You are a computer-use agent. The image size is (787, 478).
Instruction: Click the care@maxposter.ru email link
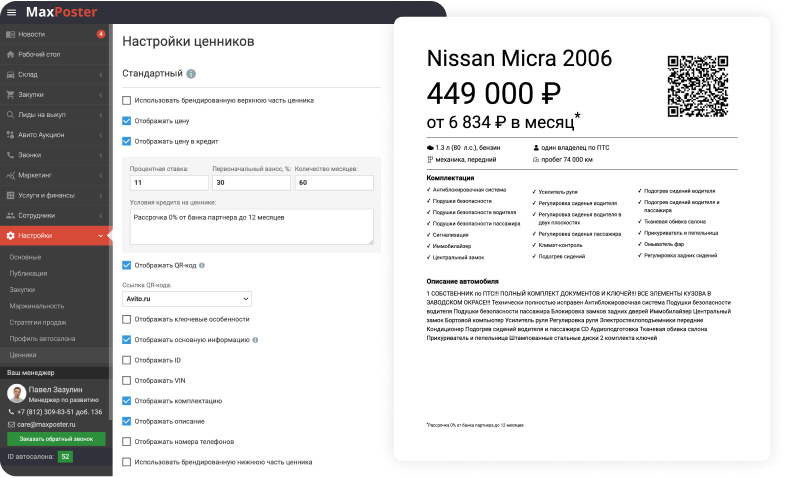click(x=46, y=424)
